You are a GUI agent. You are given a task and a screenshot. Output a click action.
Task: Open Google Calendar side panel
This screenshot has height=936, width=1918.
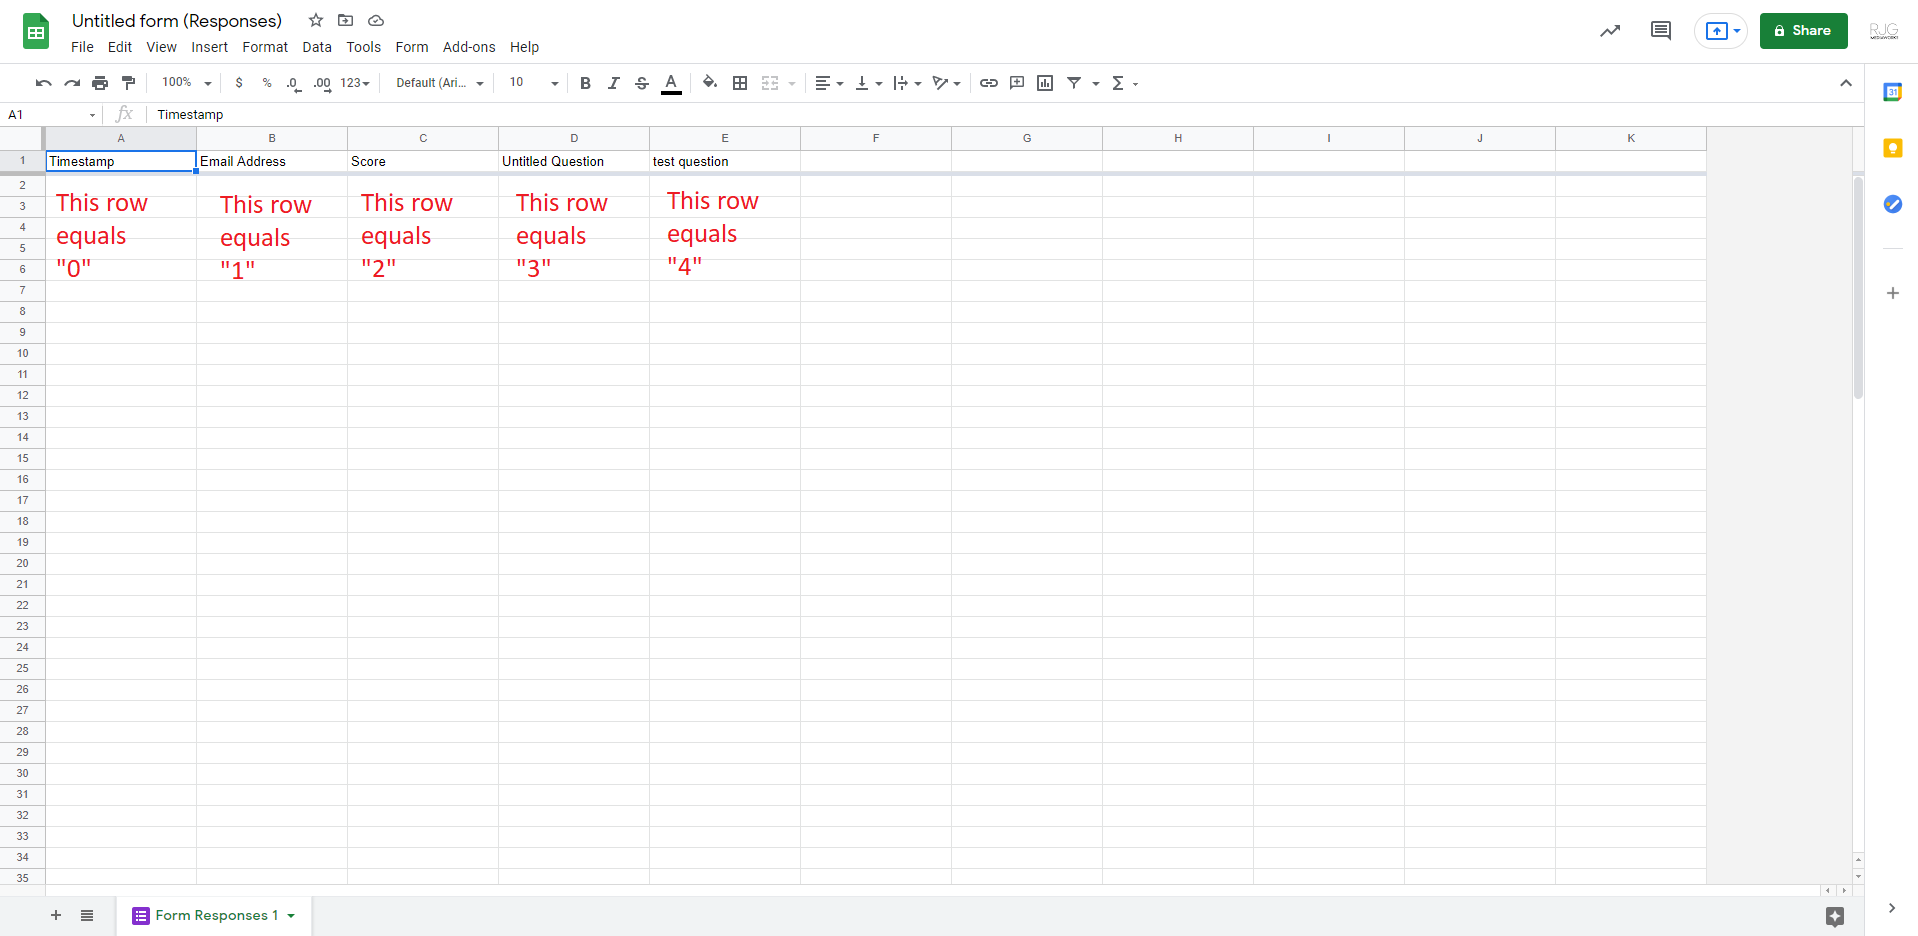tap(1892, 92)
